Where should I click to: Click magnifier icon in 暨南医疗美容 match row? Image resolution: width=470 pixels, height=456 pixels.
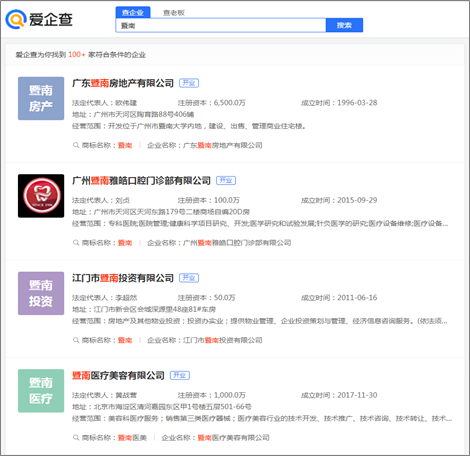pos(76,438)
